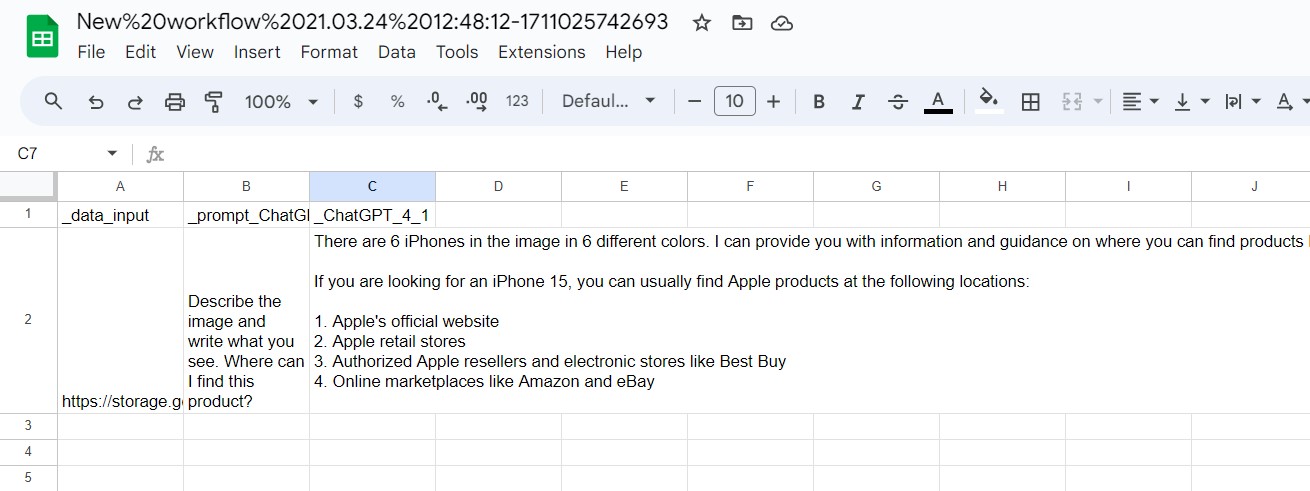Open the borders tool
The width and height of the screenshot is (1310, 491).
1030,101
